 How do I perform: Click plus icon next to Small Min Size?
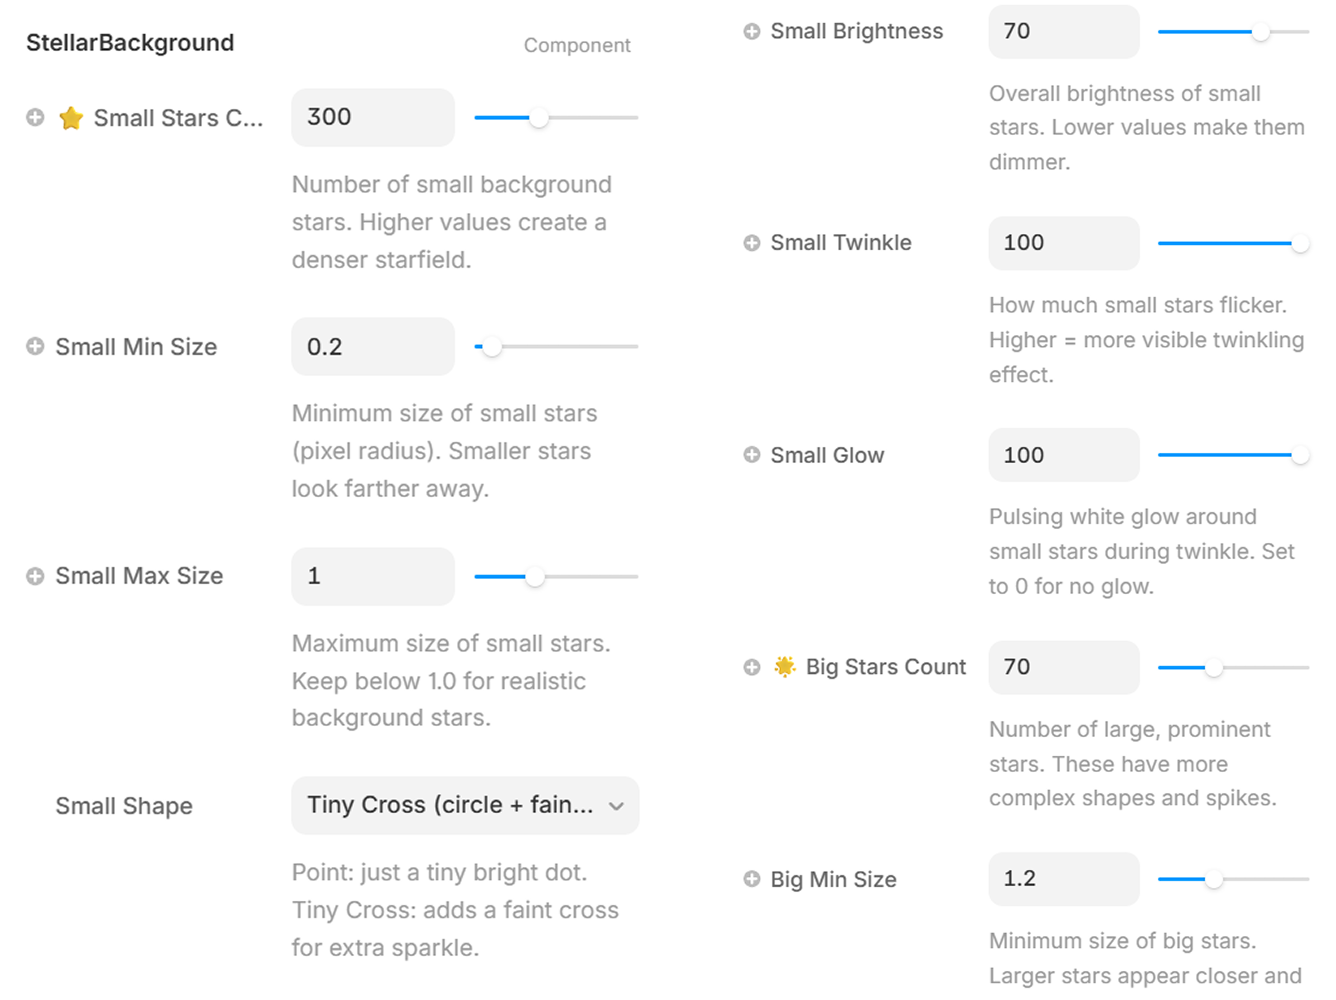click(x=35, y=347)
